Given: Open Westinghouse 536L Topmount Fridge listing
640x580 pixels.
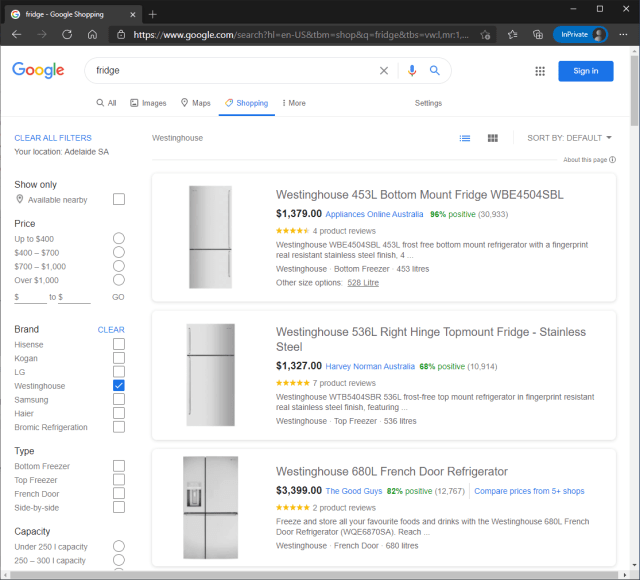Looking at the screenshot, I should tap(431, 339).
